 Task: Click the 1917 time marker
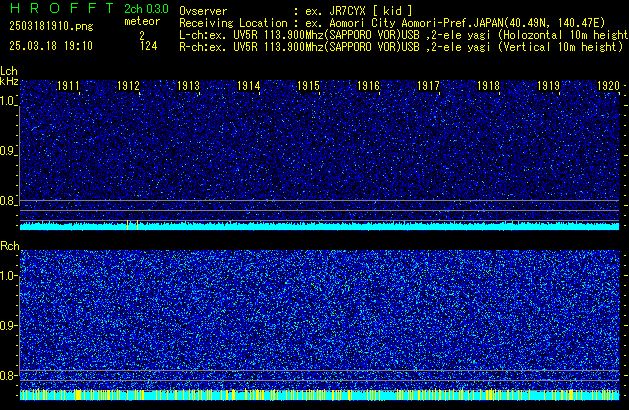428,86
